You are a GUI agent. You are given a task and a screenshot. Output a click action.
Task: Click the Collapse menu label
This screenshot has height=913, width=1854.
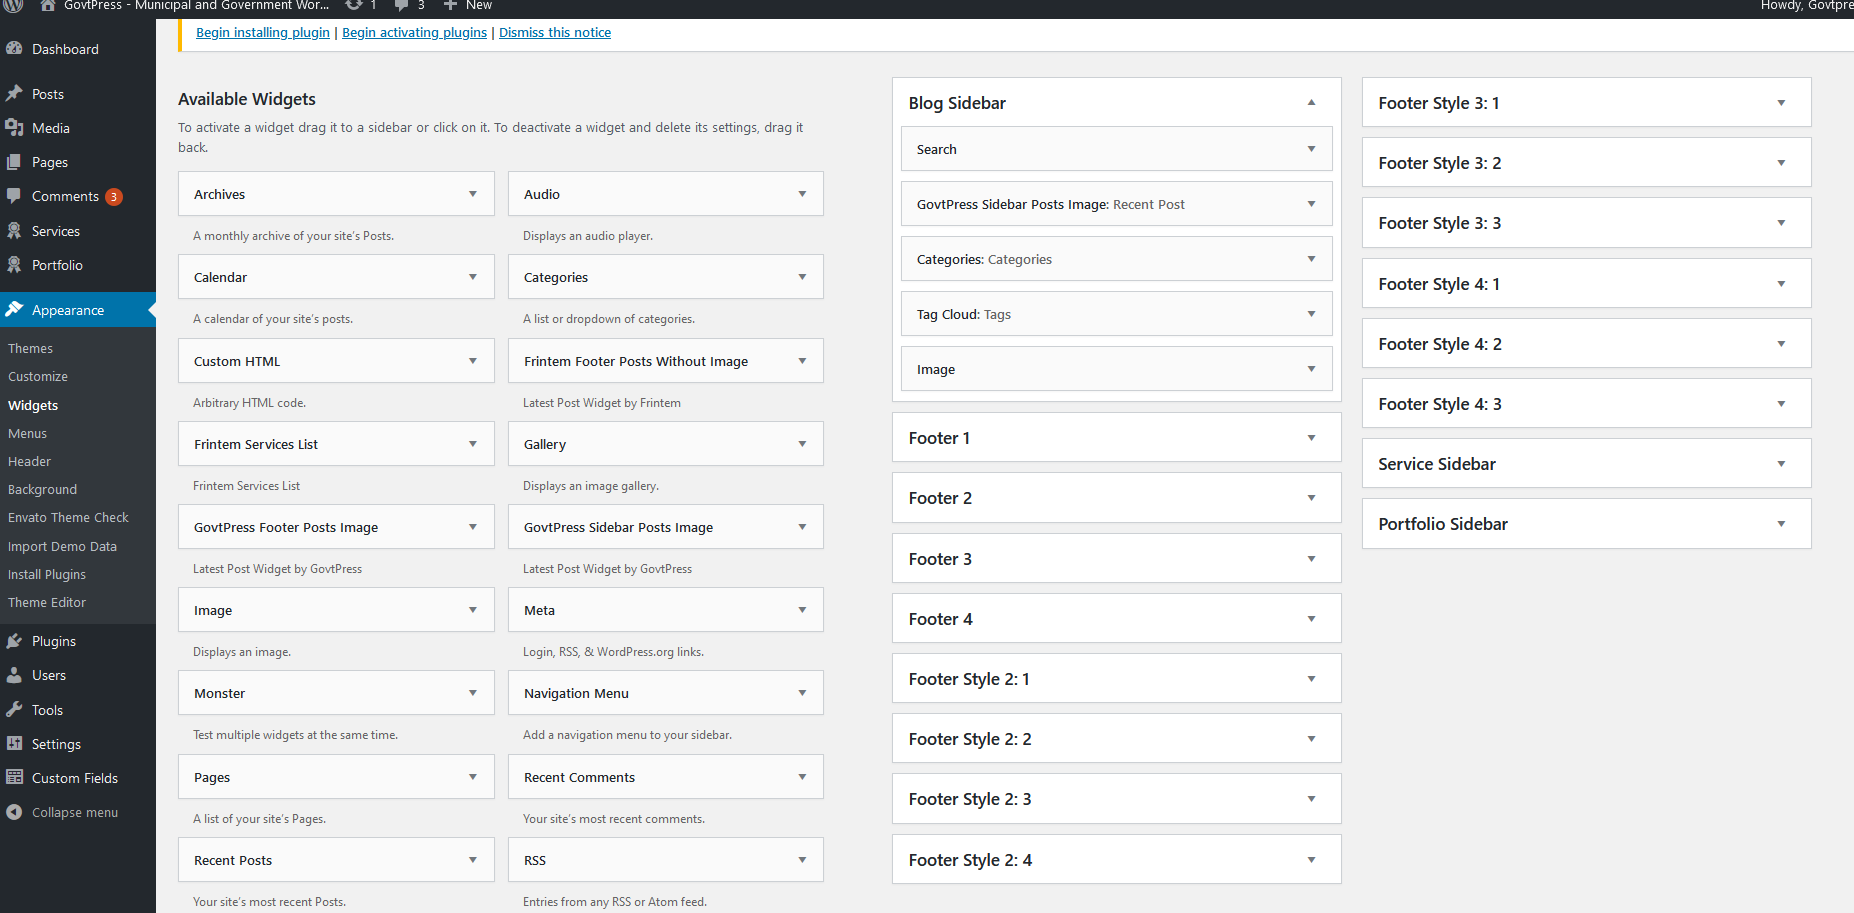[x=75, y=812]
